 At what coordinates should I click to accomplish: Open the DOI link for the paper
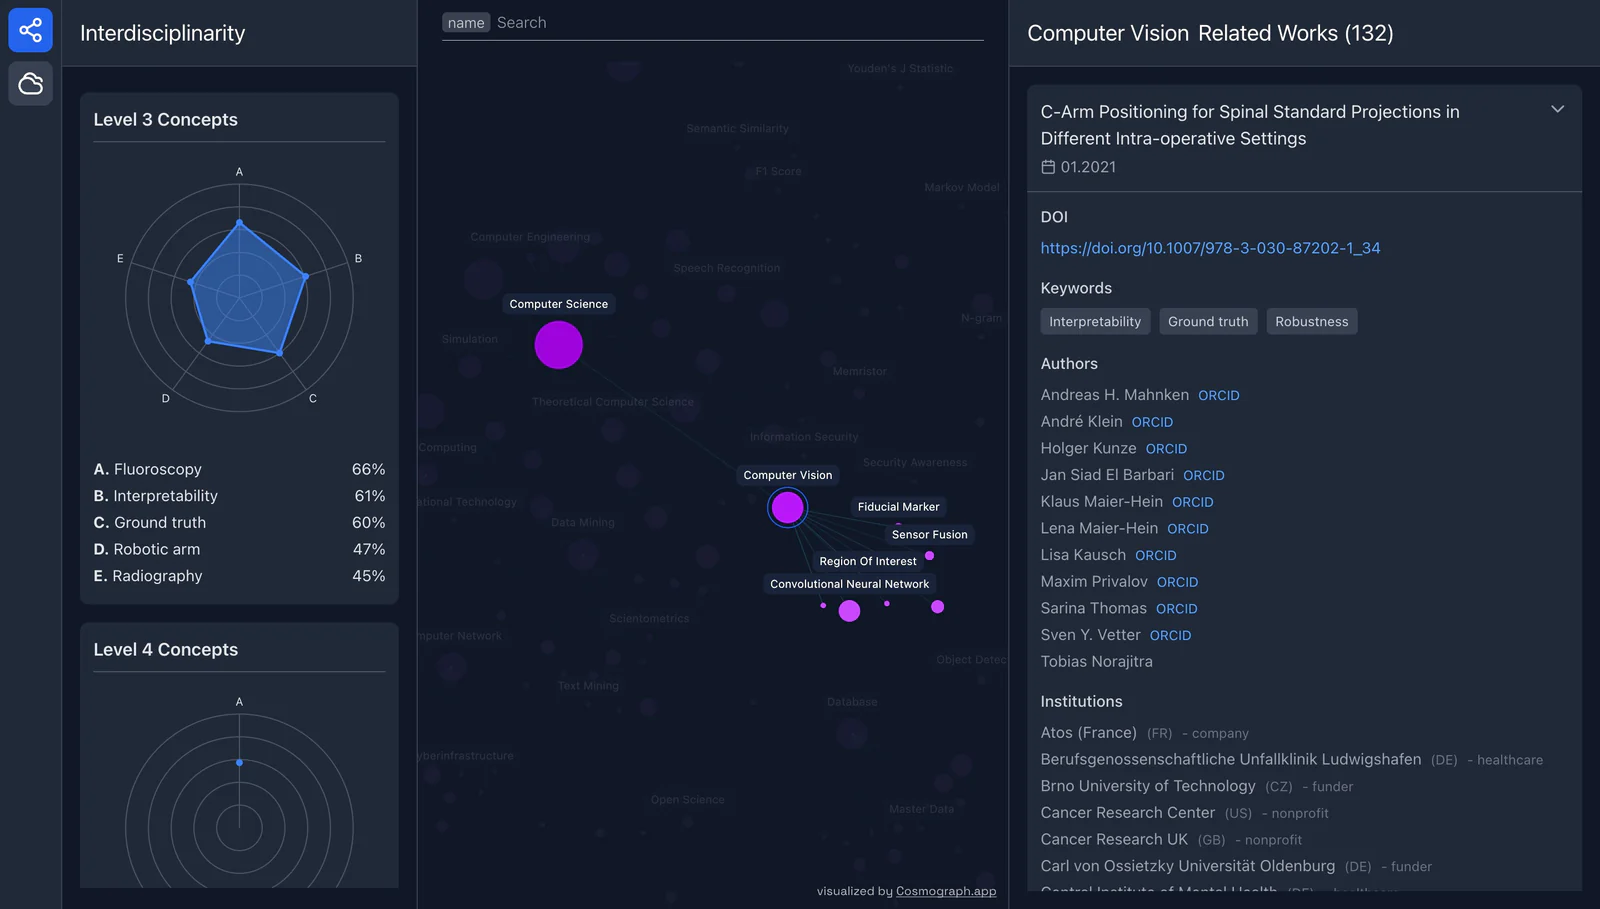point(1210,248)
